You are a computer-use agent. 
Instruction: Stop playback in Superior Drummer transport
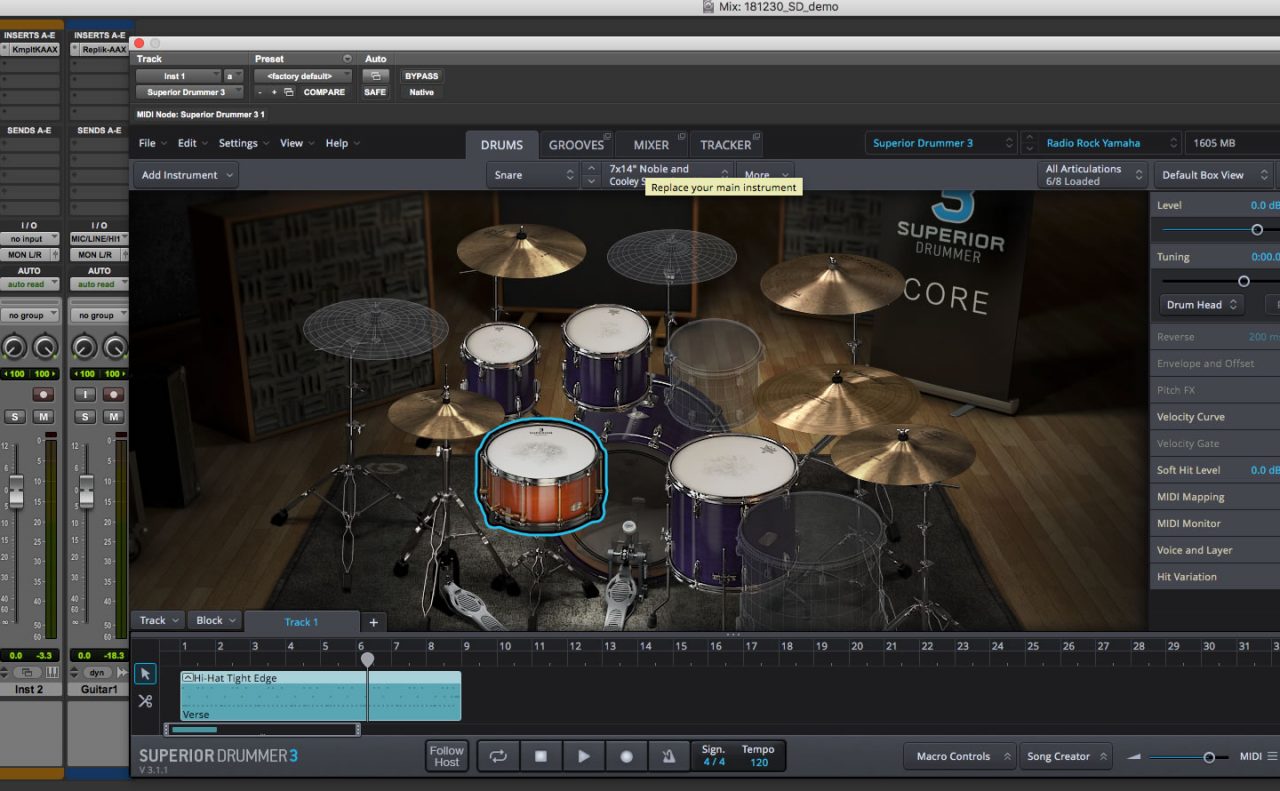coord(541,756)
